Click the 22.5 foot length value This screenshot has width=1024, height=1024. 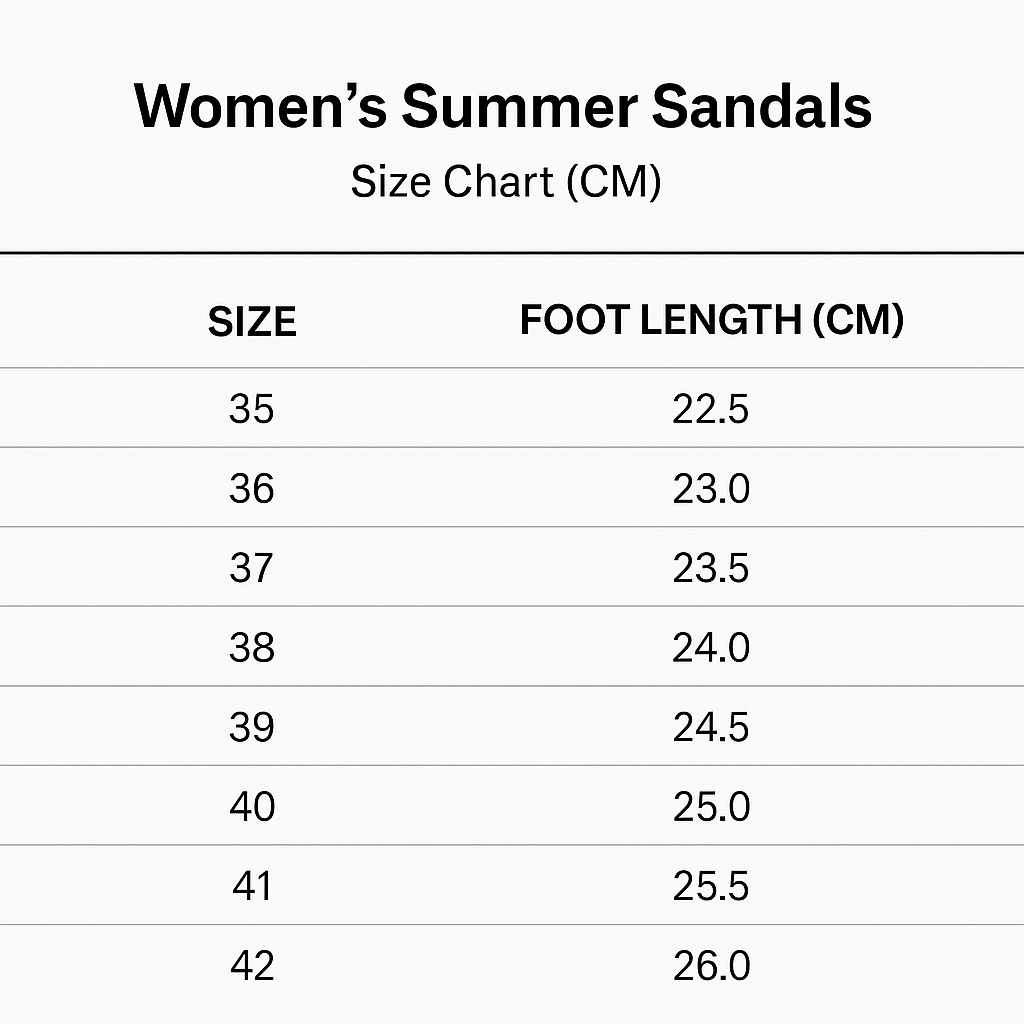tap(710, 409)
